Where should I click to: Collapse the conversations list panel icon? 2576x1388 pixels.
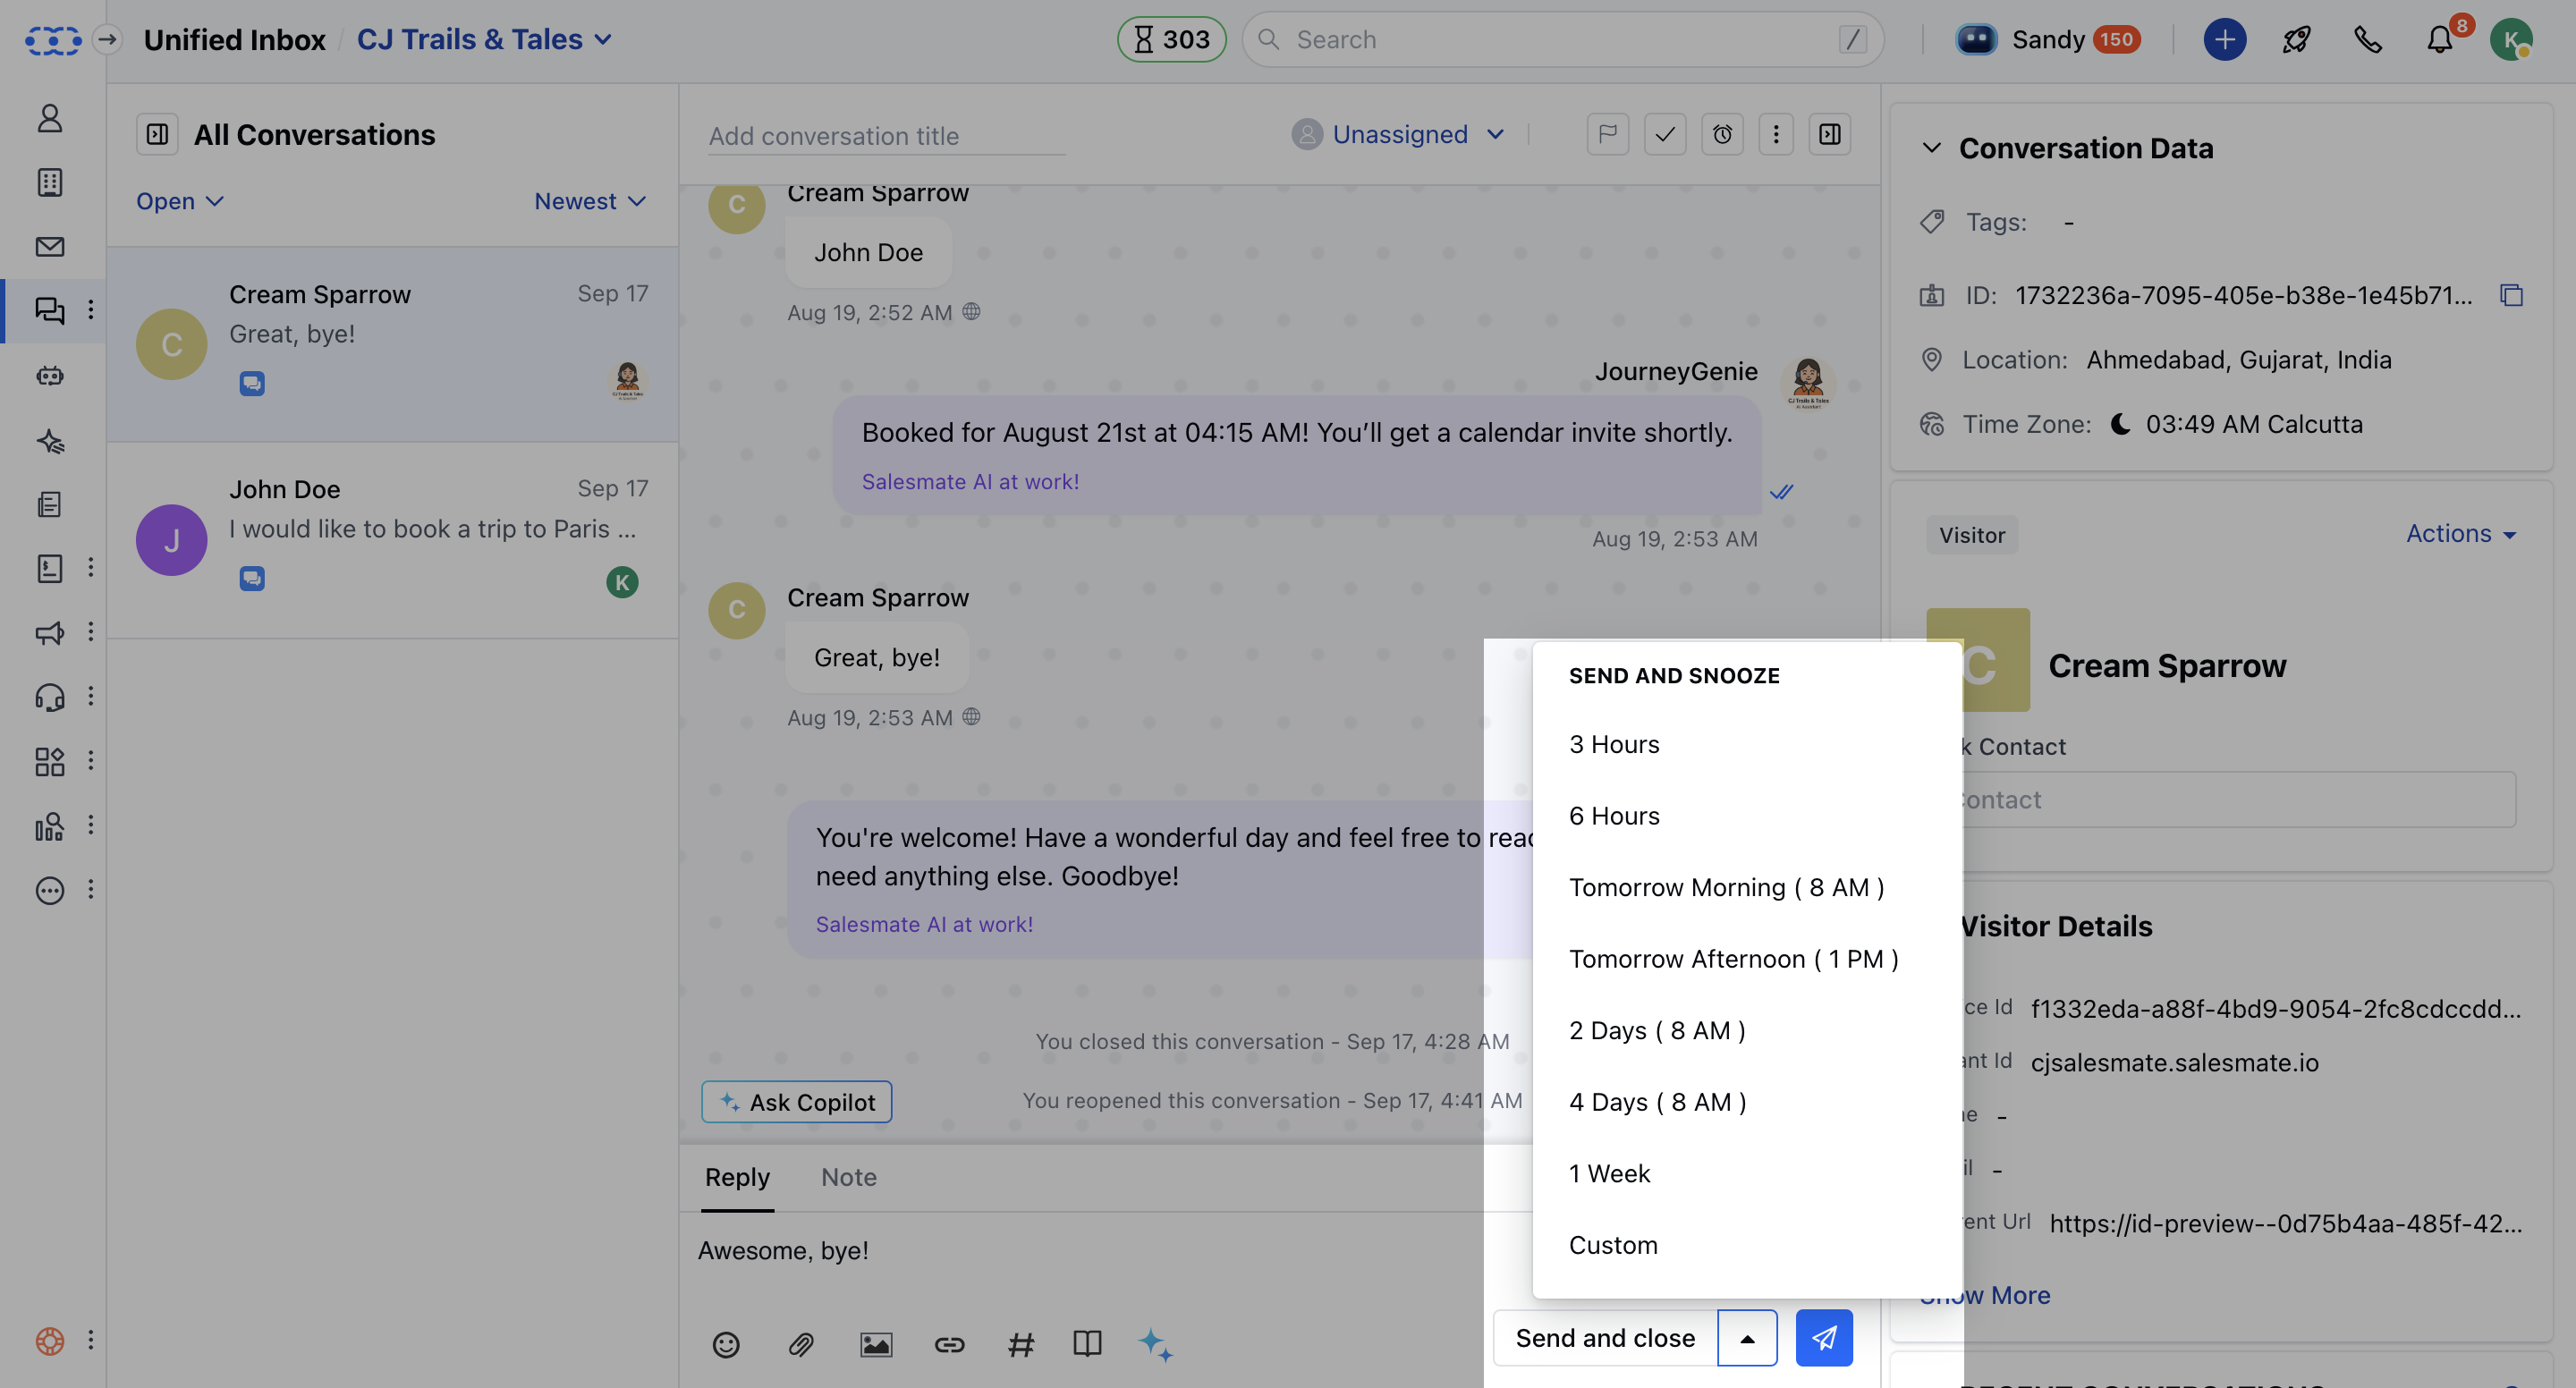(157, 134)
